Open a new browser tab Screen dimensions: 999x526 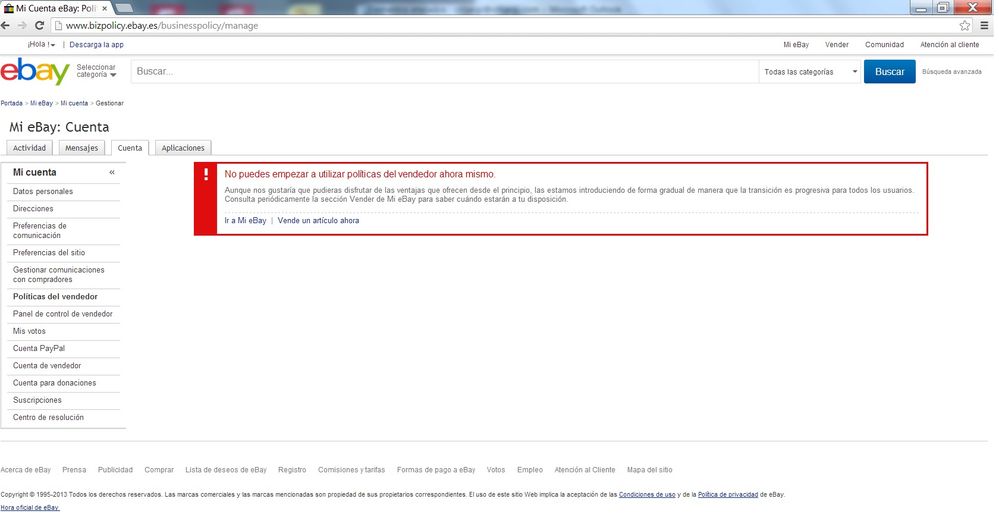pos(124,8)
